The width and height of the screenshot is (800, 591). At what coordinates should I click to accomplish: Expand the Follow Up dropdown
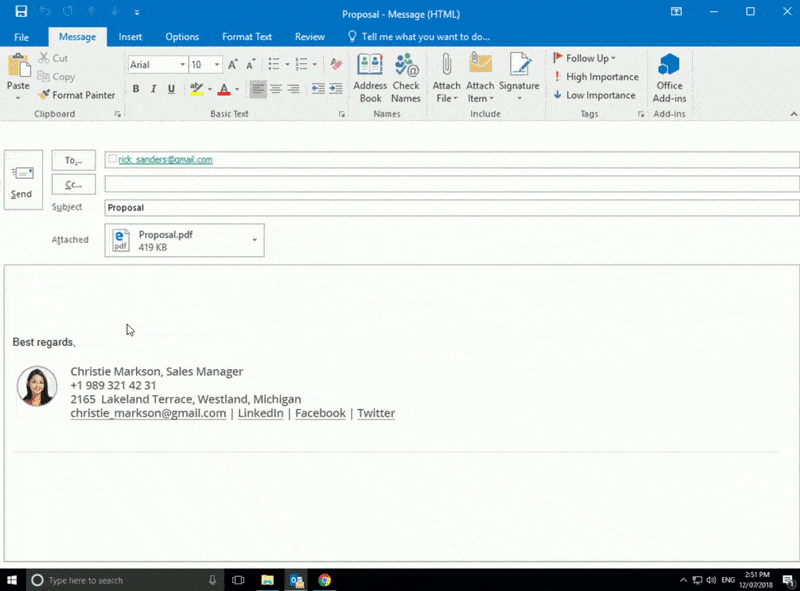(613, 58)
